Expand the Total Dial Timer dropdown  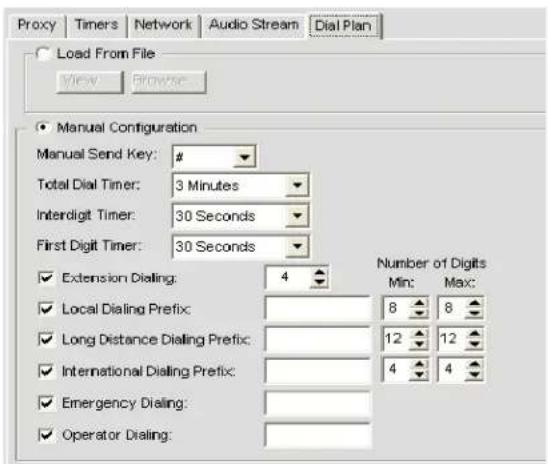(297, 185)
